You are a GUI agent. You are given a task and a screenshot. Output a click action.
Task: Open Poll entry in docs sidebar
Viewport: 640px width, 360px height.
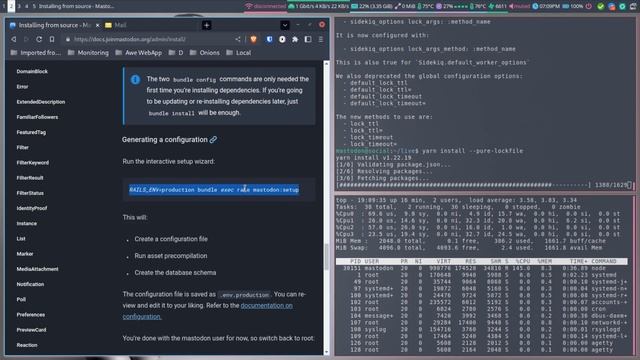coord(21,299)
